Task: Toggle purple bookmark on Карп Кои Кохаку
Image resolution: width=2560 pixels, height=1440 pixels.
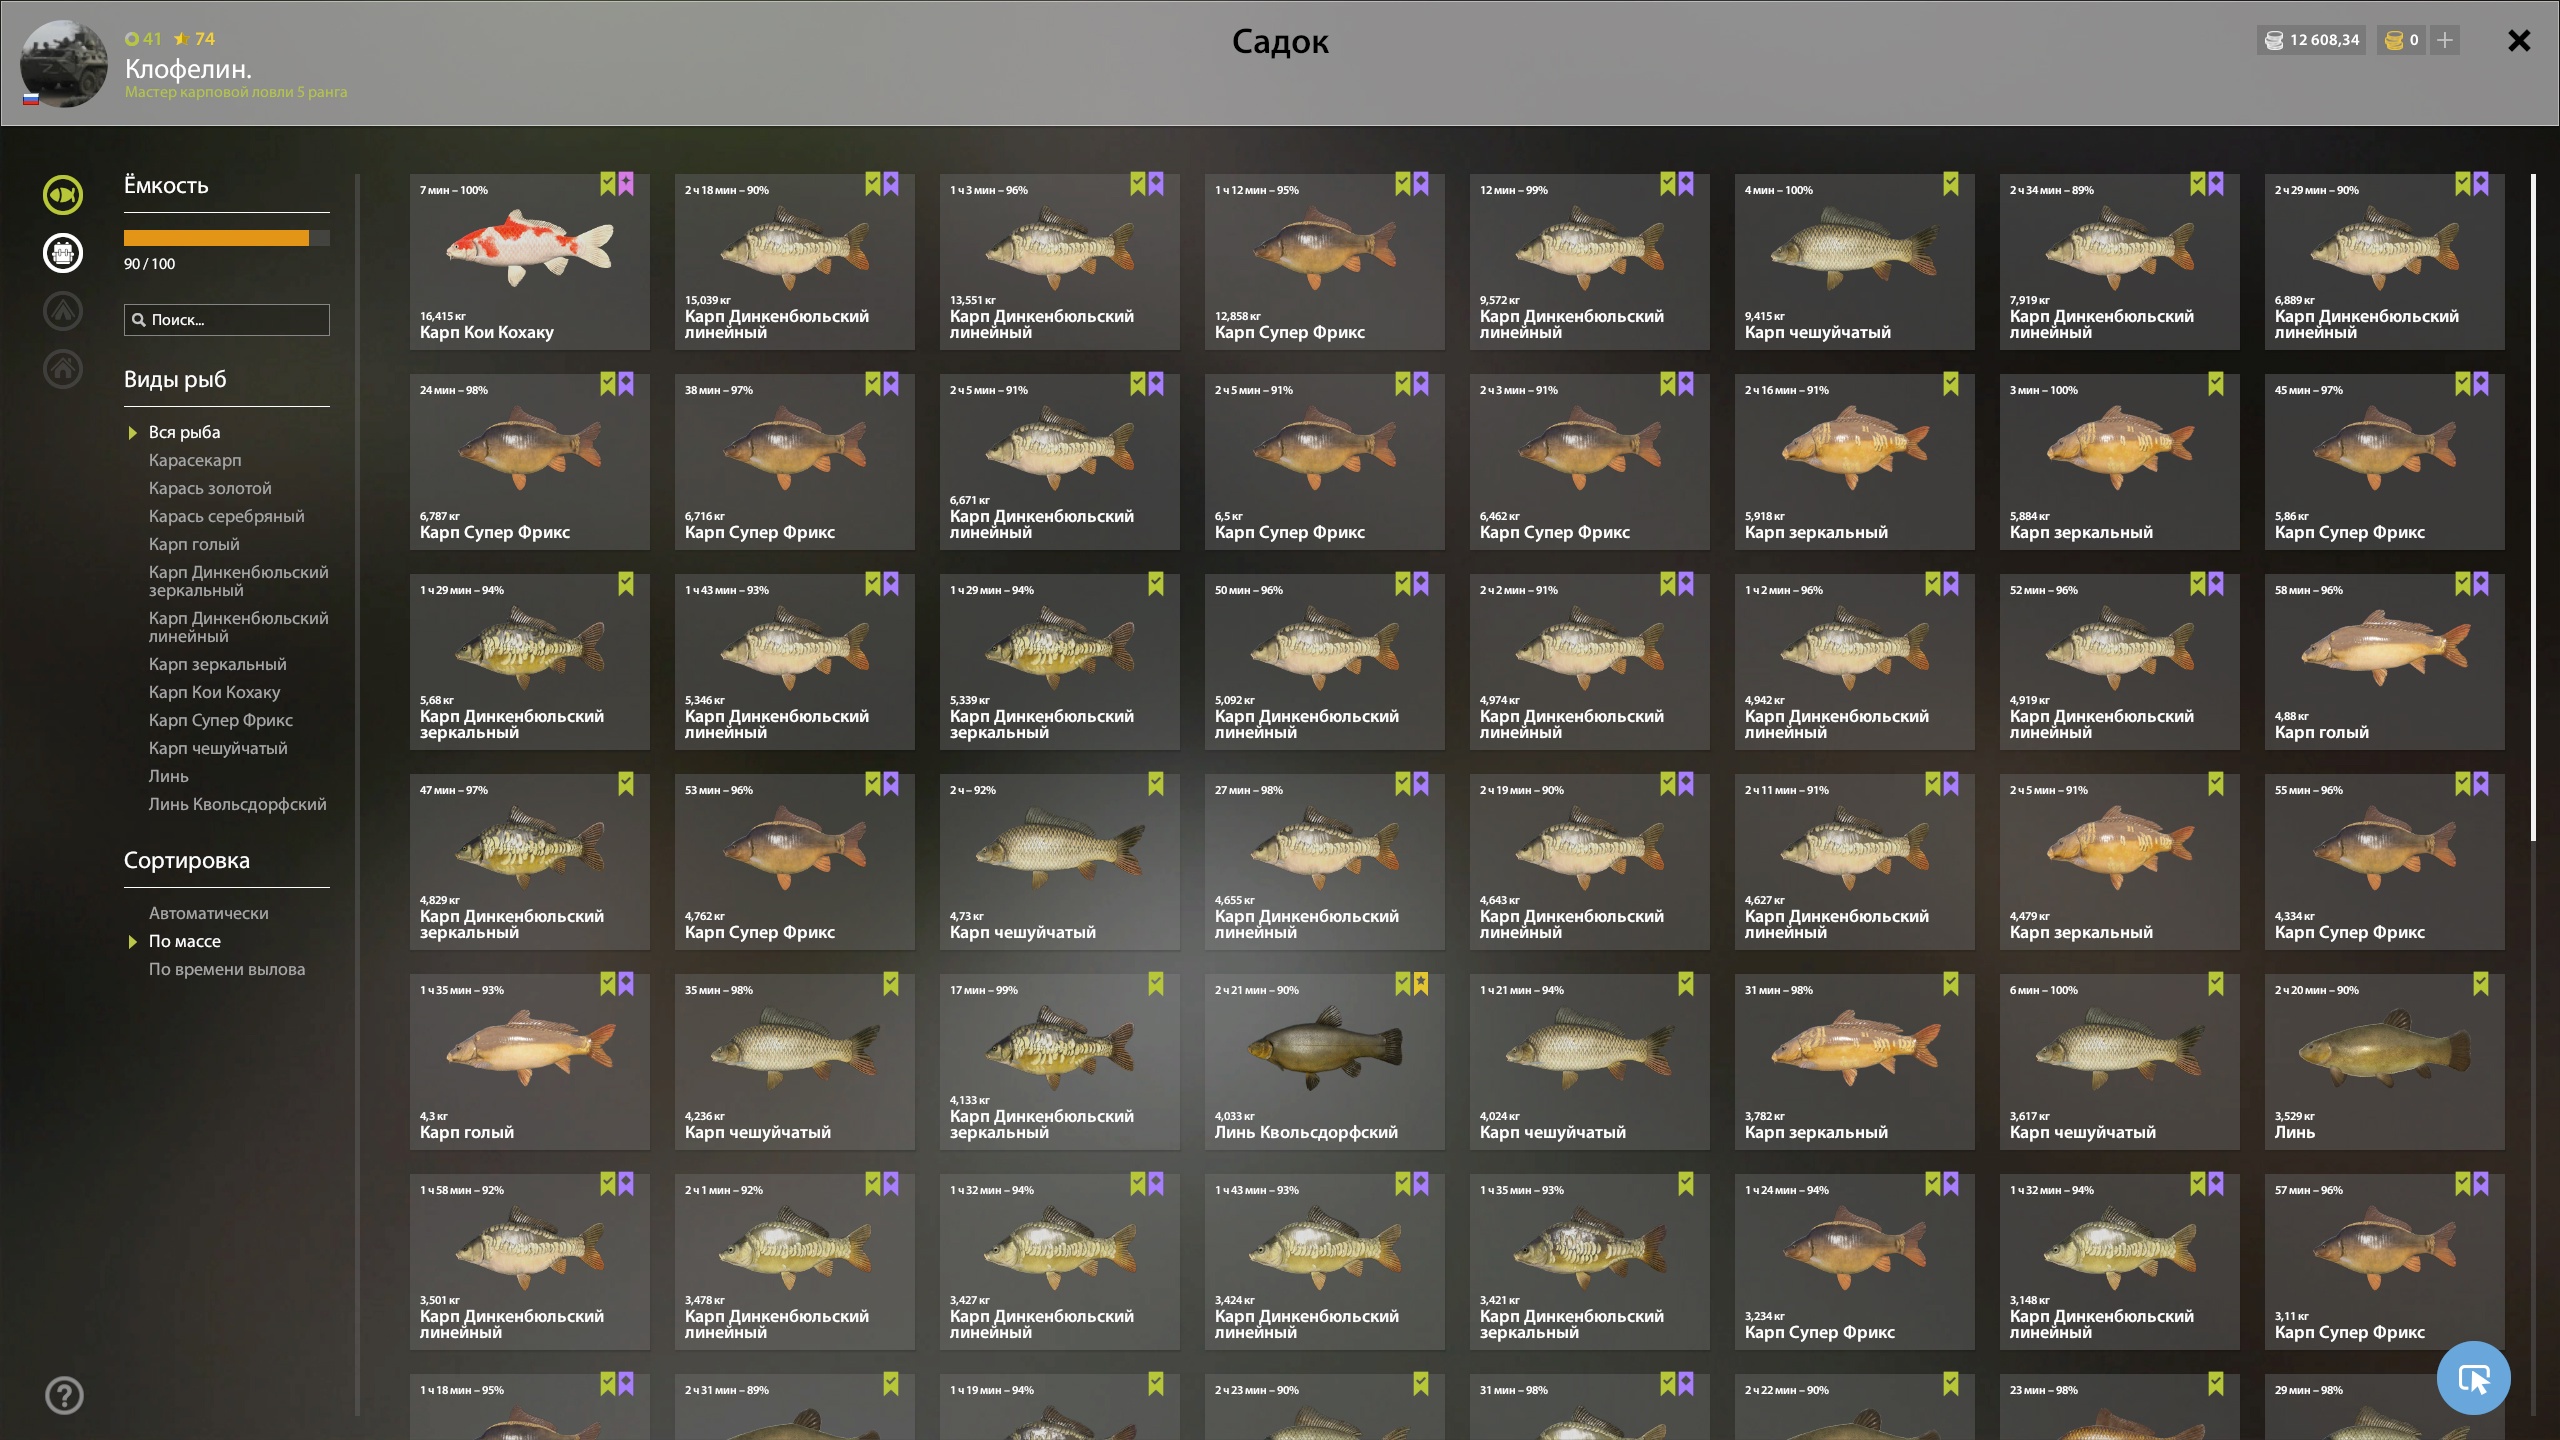Action: coord(626,184)
